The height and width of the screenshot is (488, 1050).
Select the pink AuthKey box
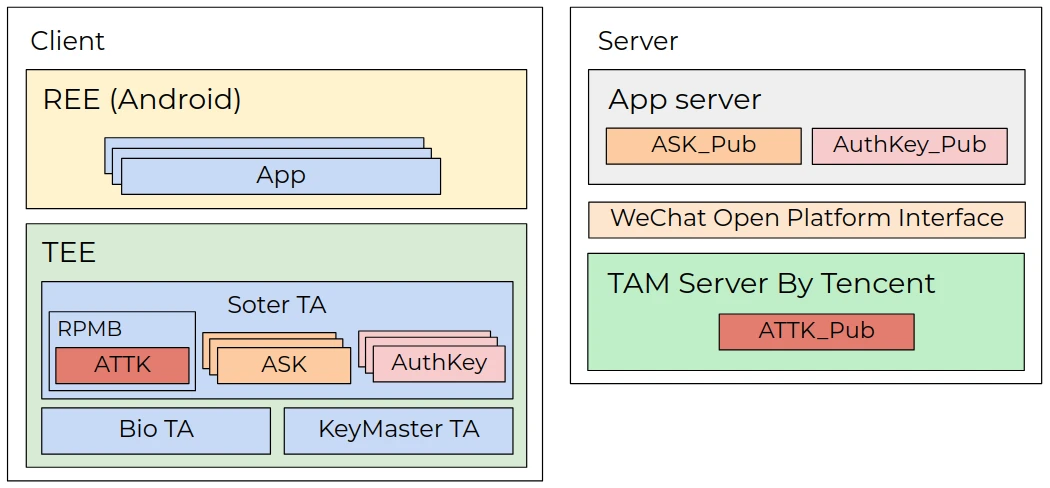tap(439, 364)
